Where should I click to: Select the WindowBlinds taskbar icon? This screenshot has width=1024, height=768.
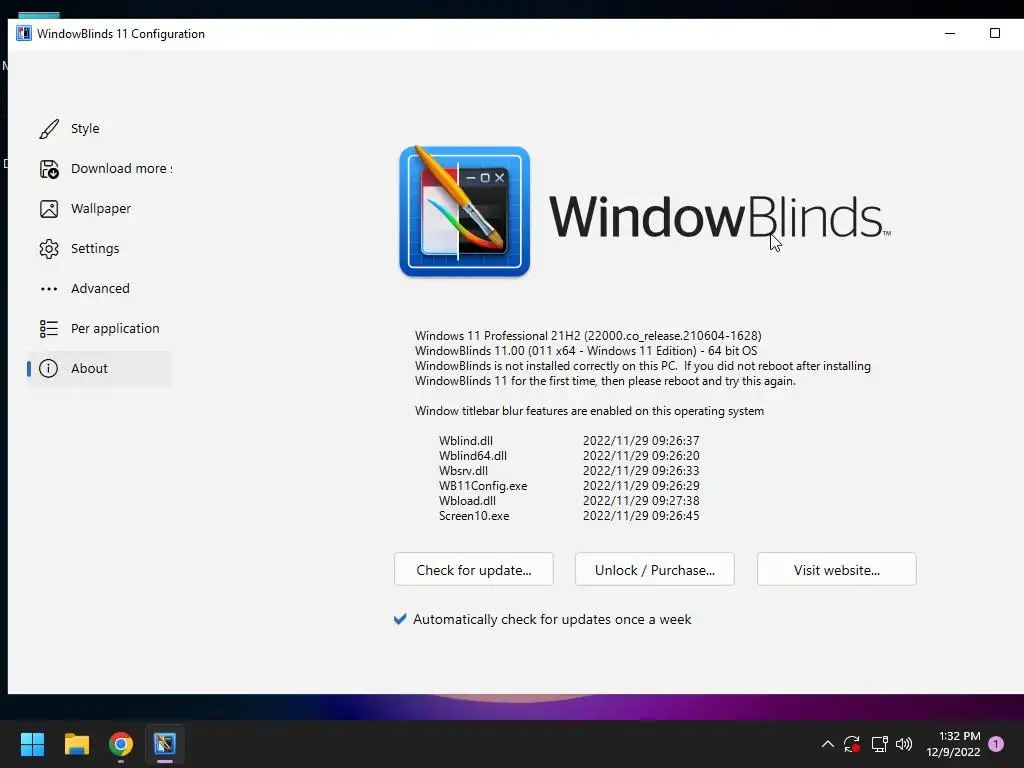coord(165,744)
